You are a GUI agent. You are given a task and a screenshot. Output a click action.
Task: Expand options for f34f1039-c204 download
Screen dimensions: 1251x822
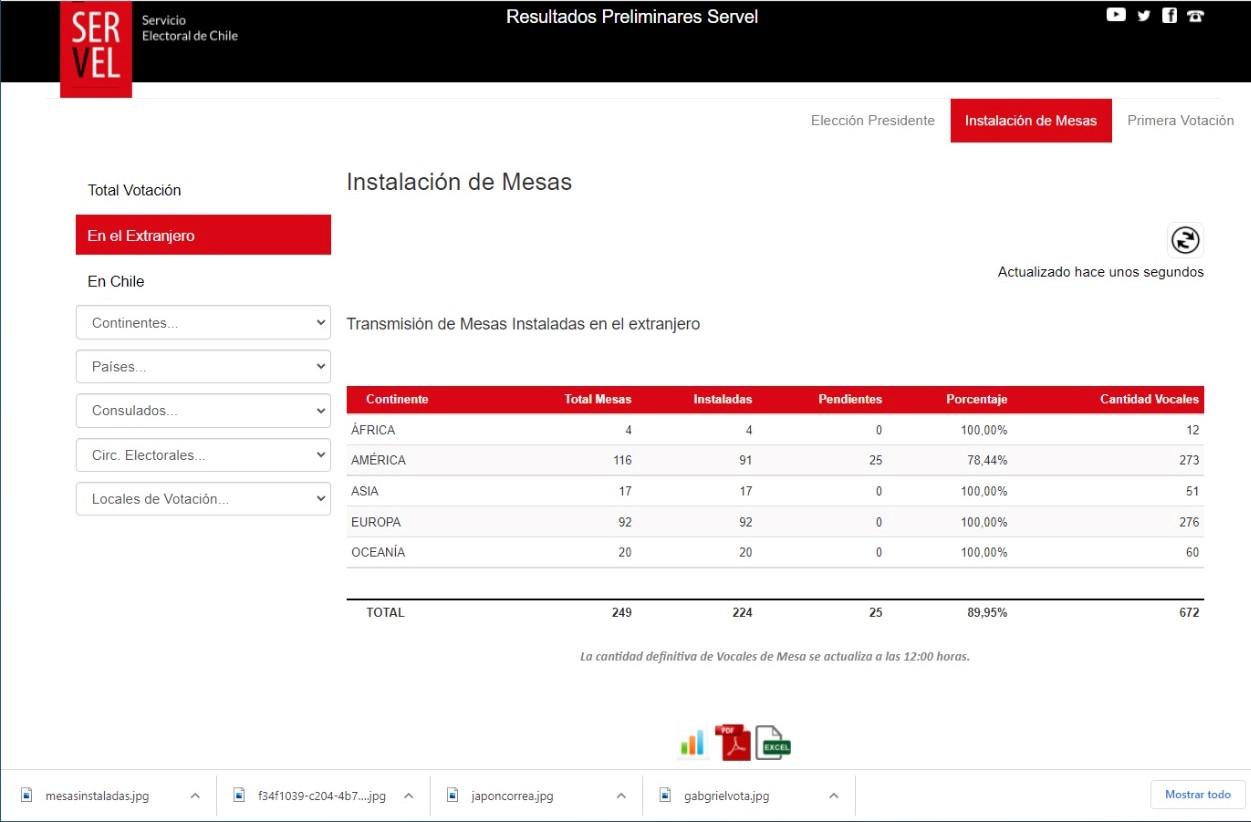point(408,796)
